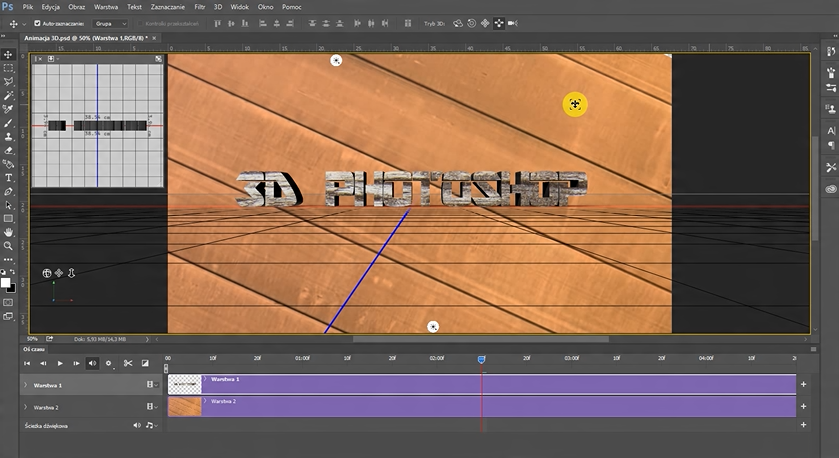Click the pan 3D camera icon in canvas

pos(59,273)
